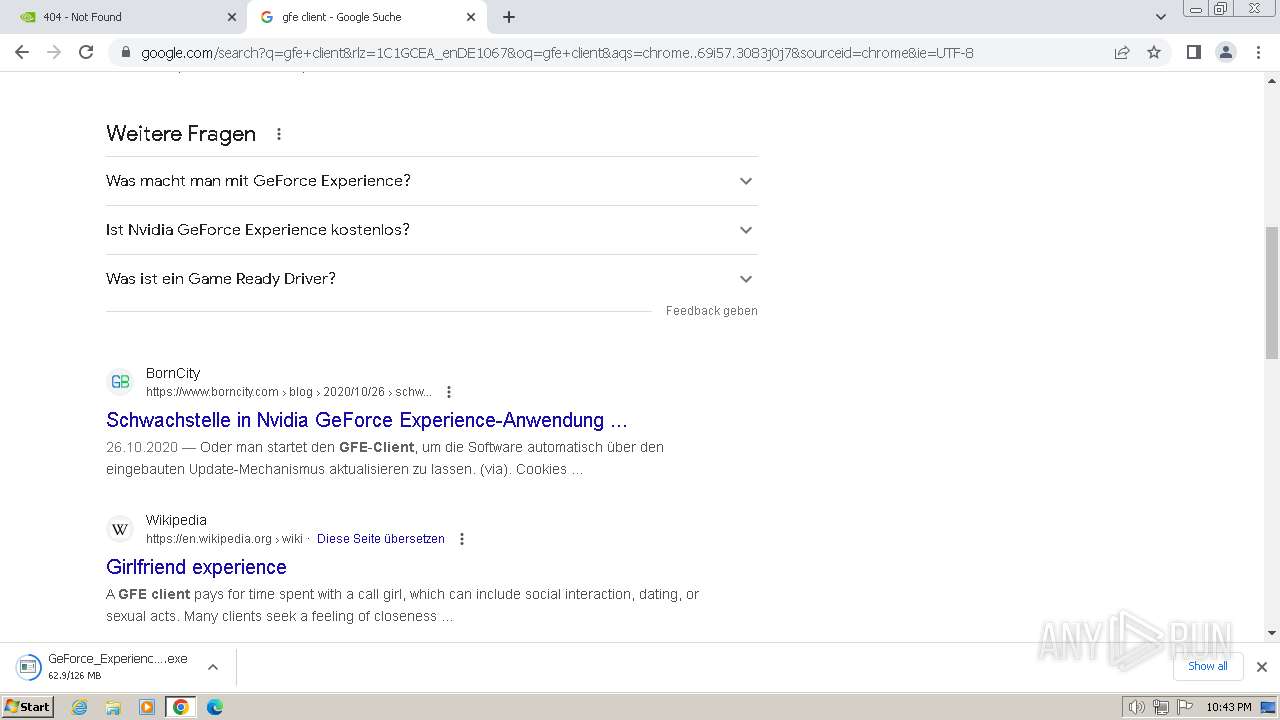Close the 'gfe client - Google Suche' tab
The width and height of the screenshot is (1280, 720).
(471, 17)
